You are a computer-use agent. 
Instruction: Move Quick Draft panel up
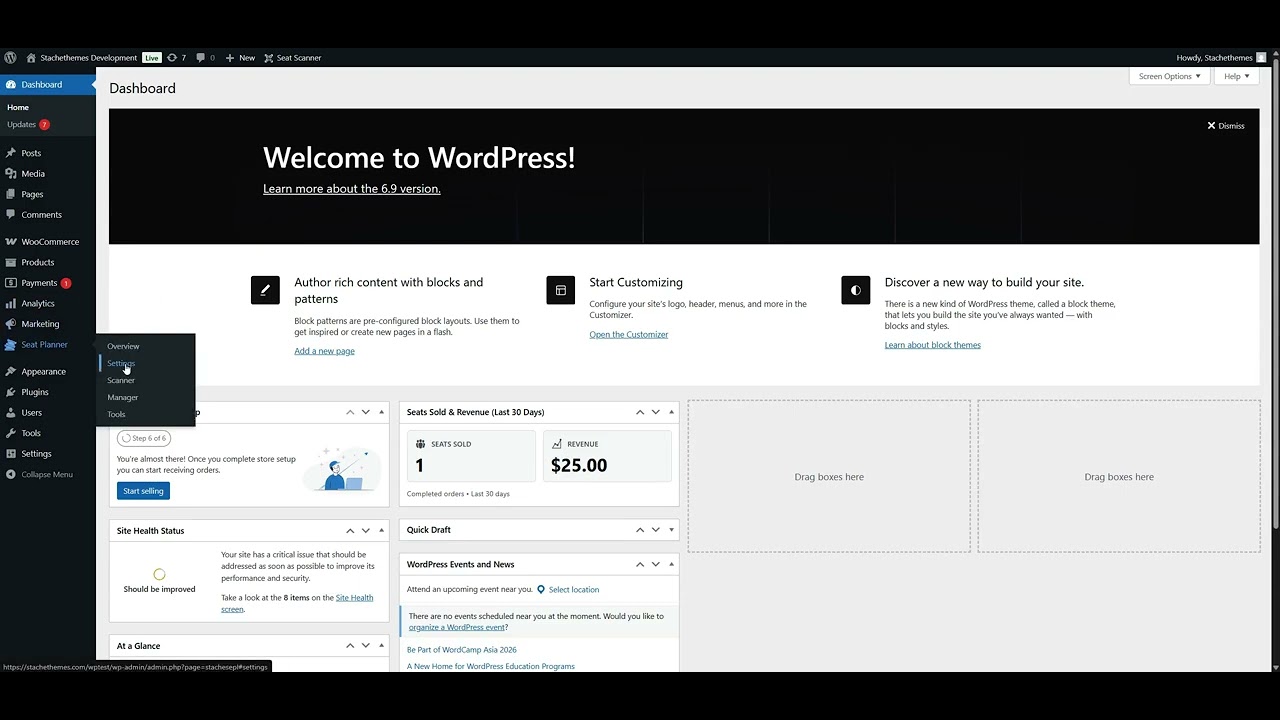coord(640,530)
